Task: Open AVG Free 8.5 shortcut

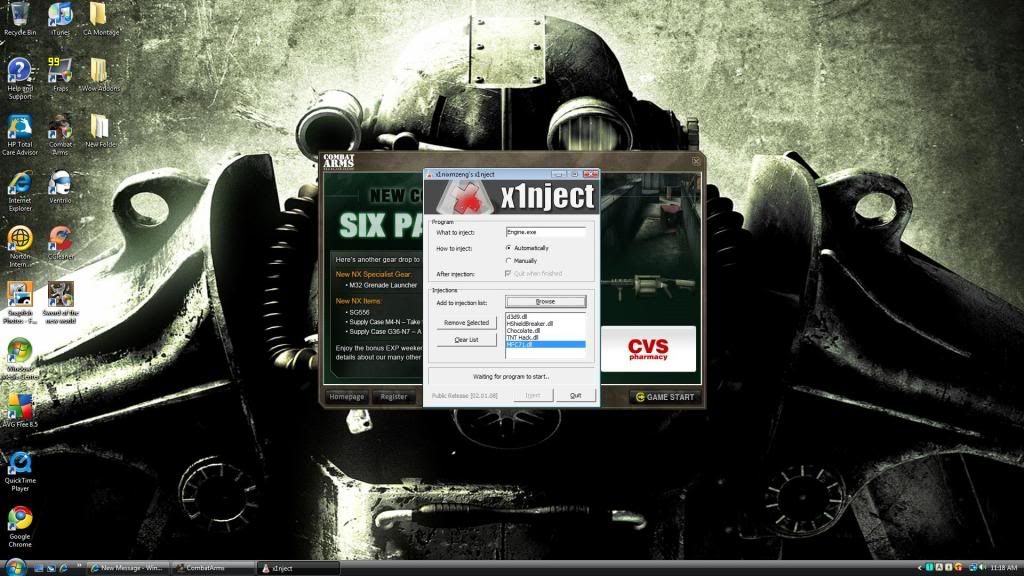Action: [x=20, y=411]
